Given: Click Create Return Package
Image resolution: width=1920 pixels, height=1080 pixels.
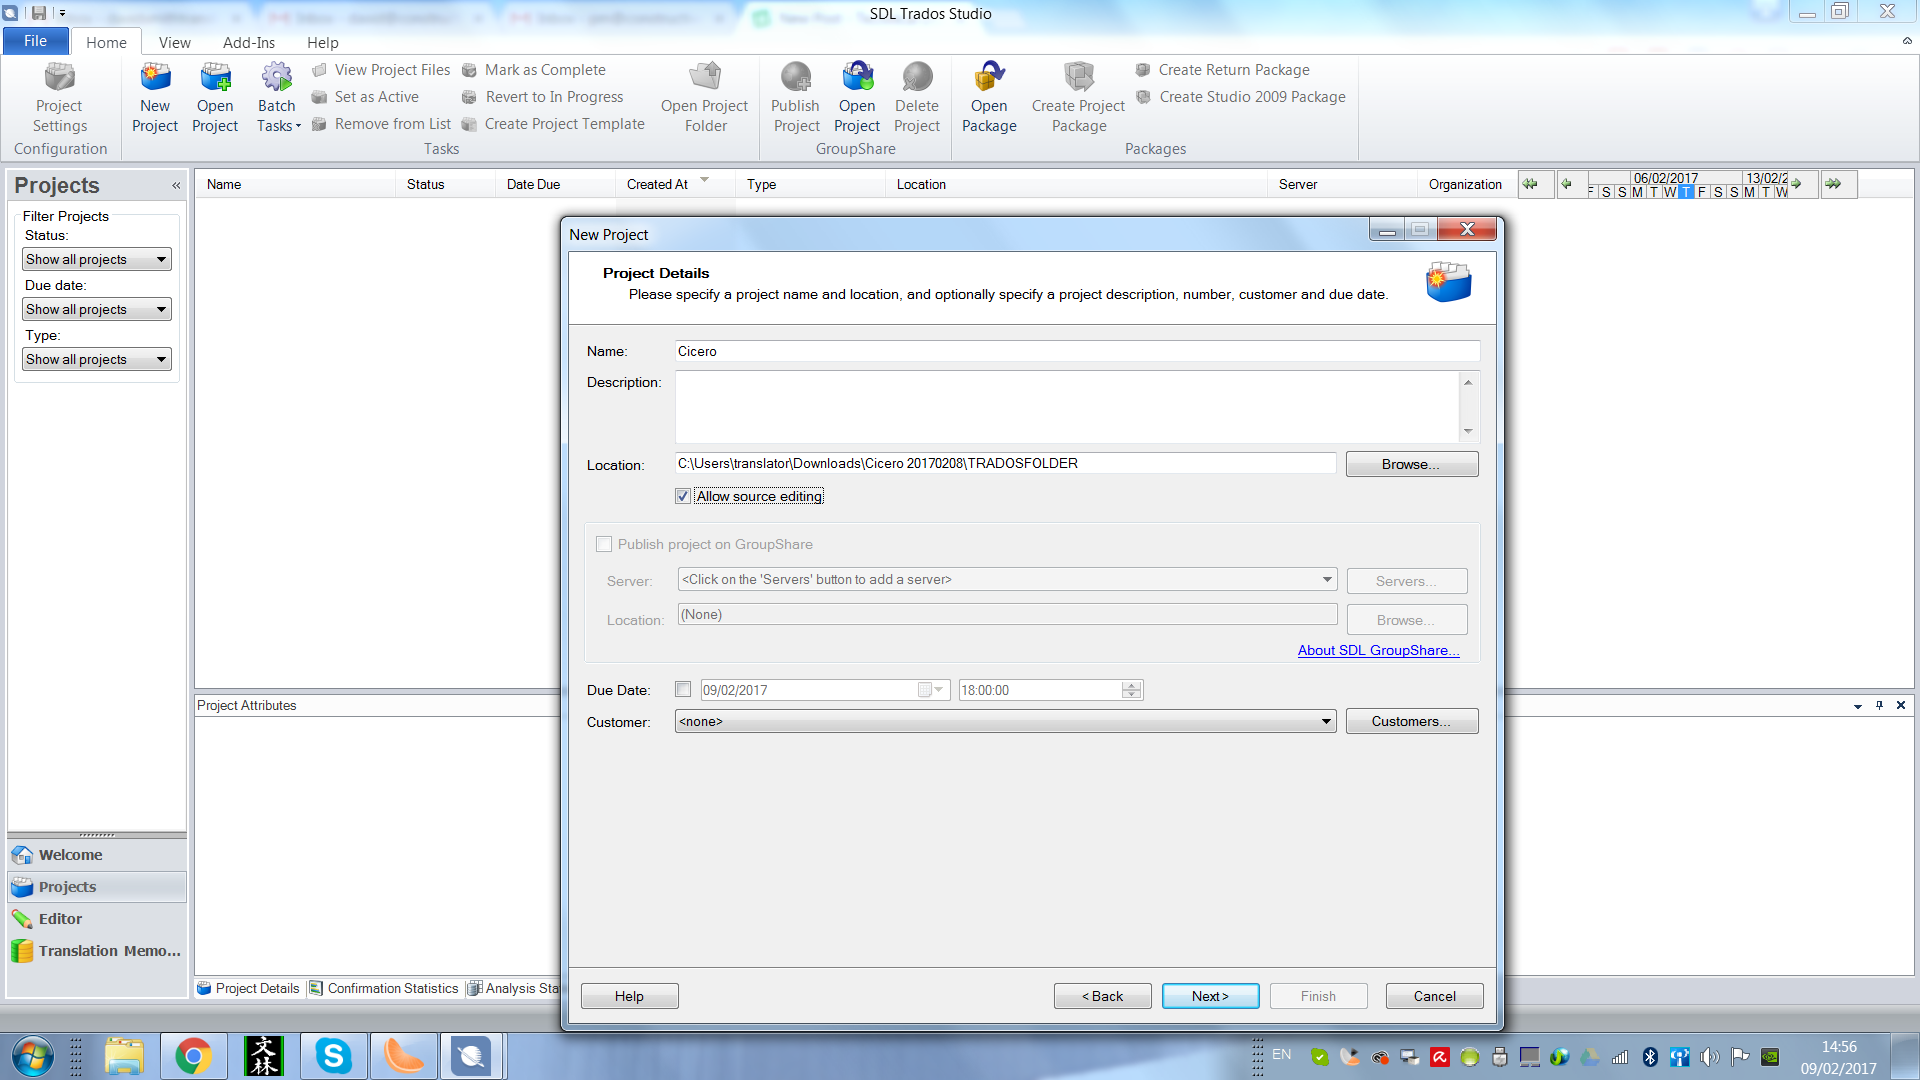Looking at the screenshot, I should 1222,70.
